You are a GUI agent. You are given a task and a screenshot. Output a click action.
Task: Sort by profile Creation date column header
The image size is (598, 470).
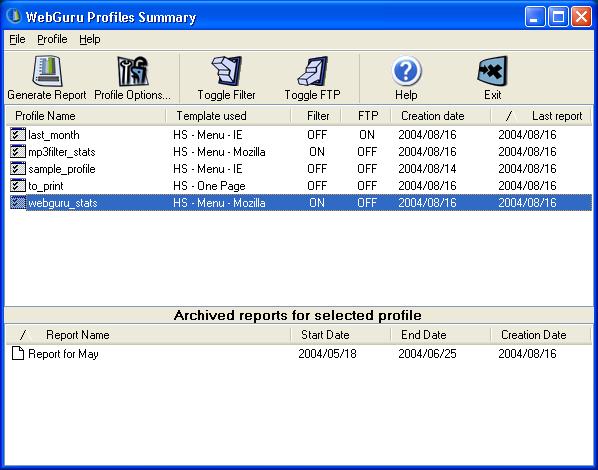[441, 116]
